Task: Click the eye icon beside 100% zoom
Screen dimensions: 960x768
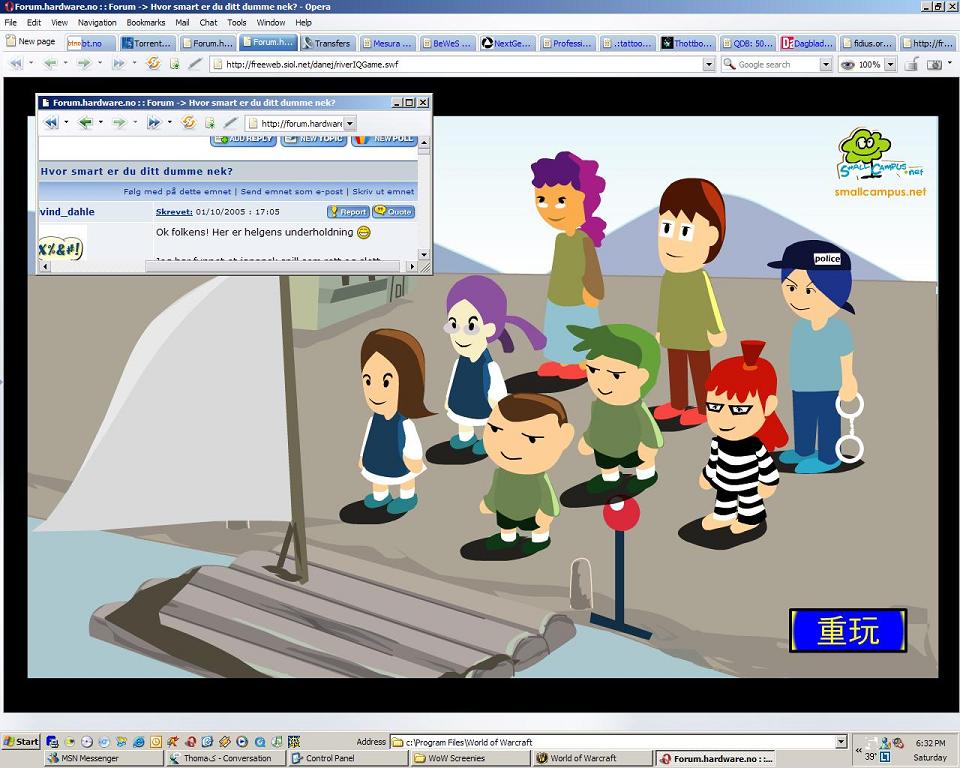Action: [848, 64]
